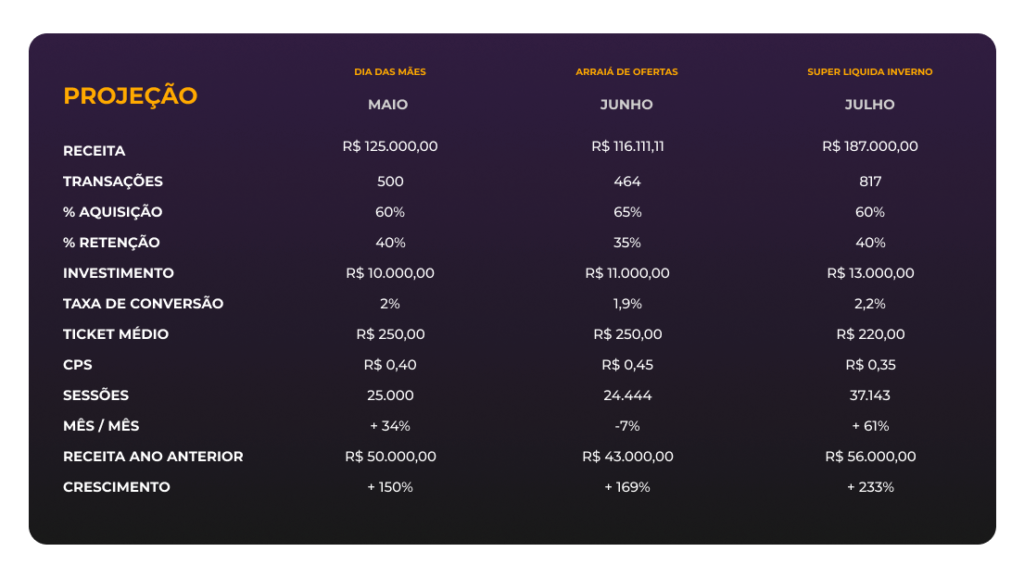Click the ARRAIÁ DE OFERTAS label
Screen dimensions: 1024x577
[x=626, y=72]
